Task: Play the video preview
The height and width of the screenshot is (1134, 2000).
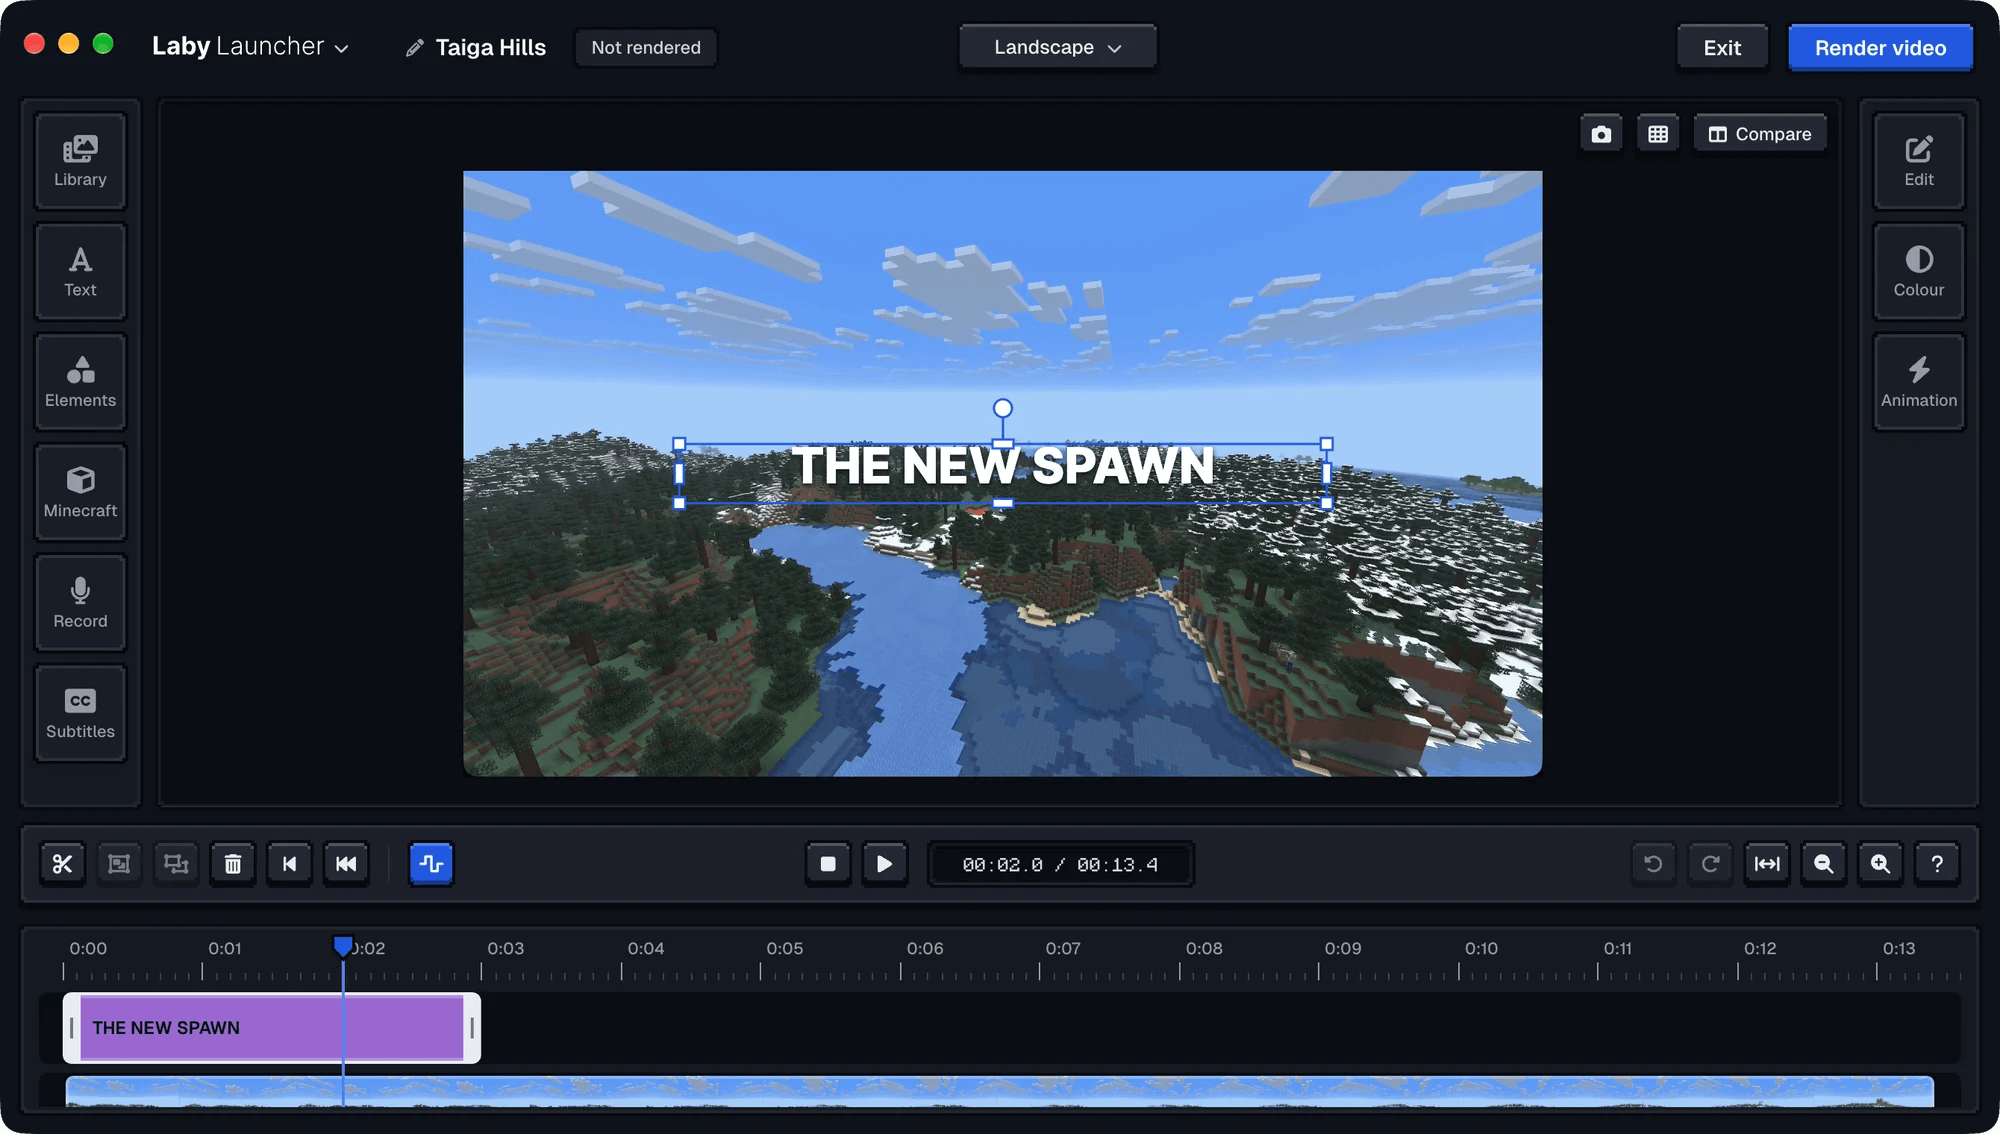Action: [x=884, y=864]
